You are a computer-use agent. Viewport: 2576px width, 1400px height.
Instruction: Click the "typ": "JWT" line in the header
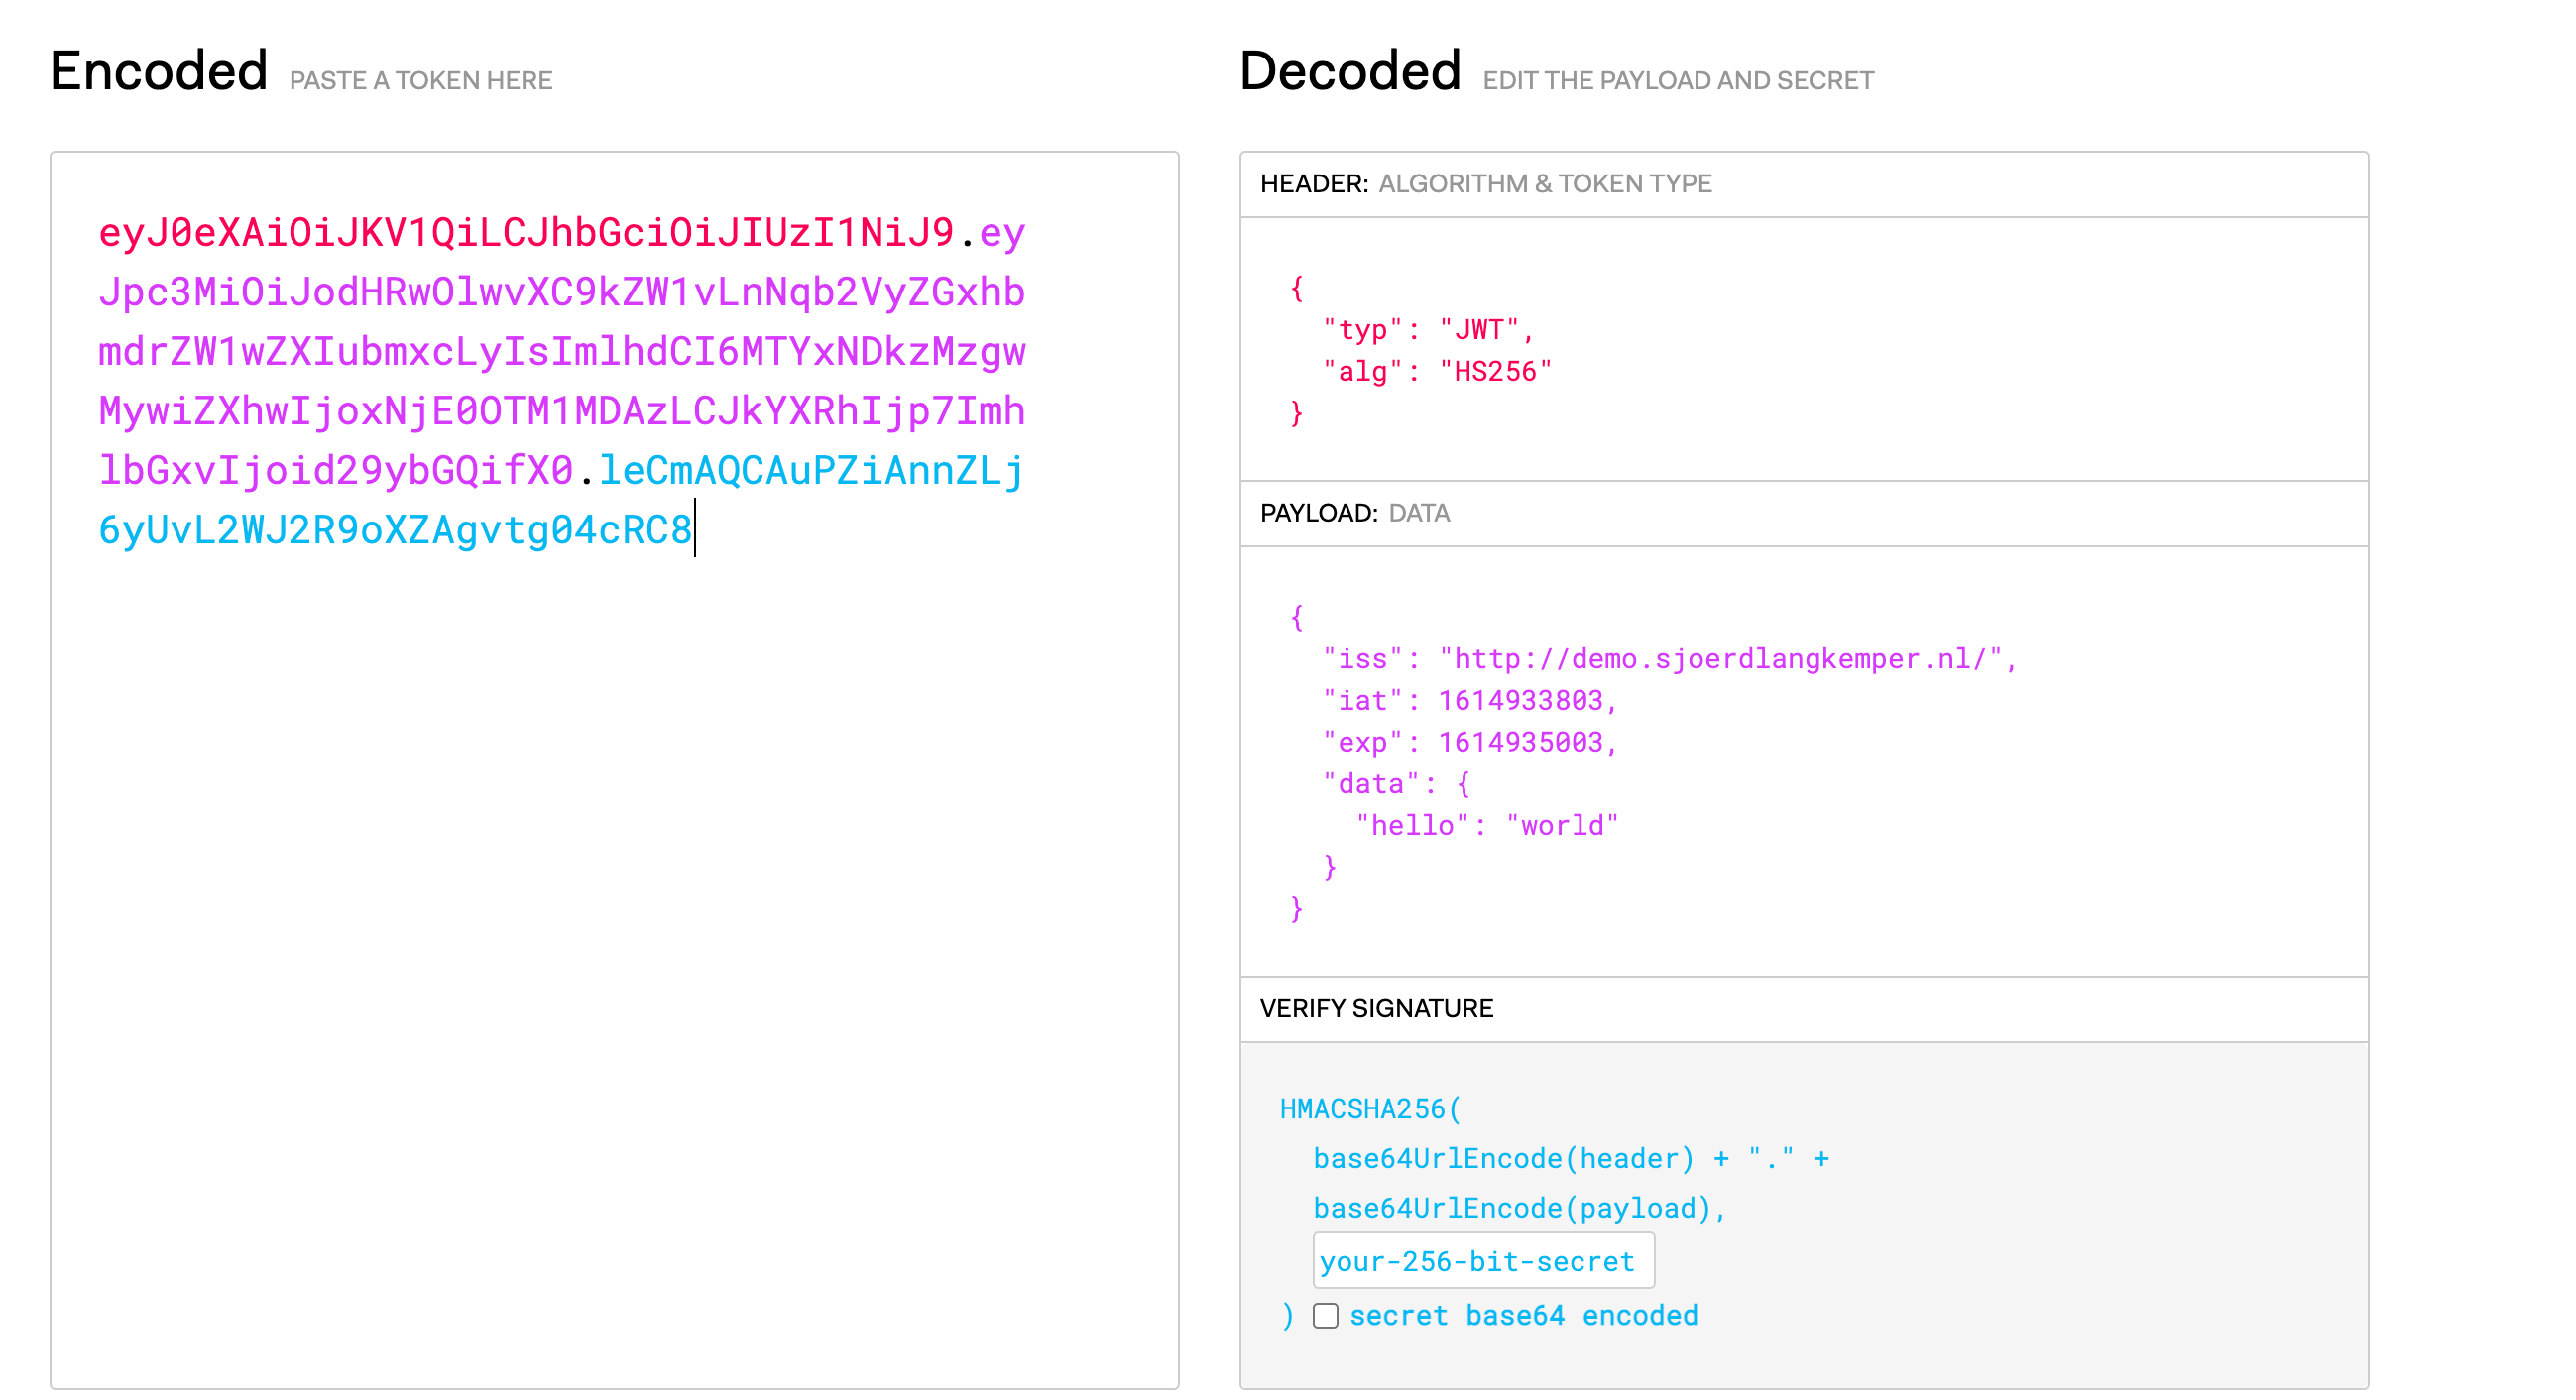(x=1427, y=330)
